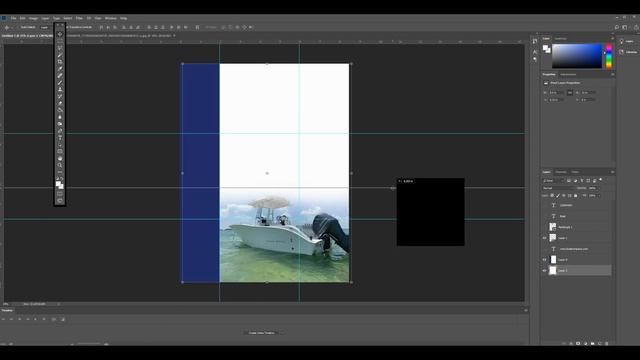Click the hue slider in Color panel
640x360 pixels.
click(609, 56)
